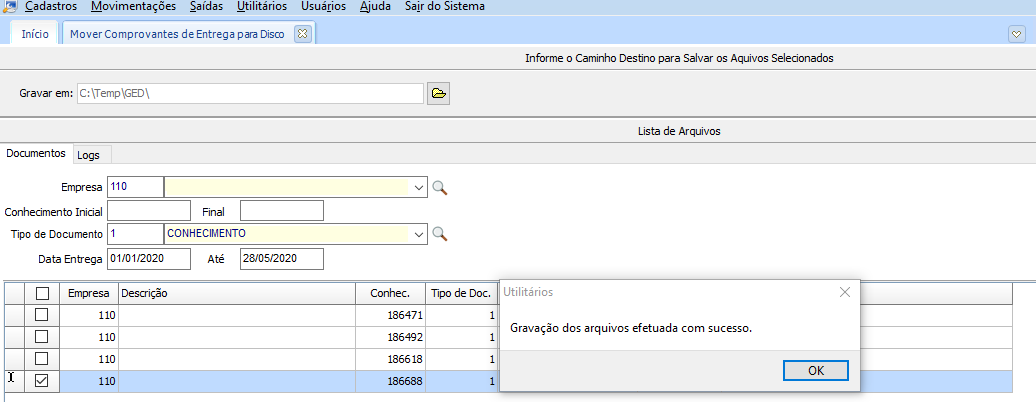Open the CONHECIMENTO document type dropdown

tap(417, 234)
